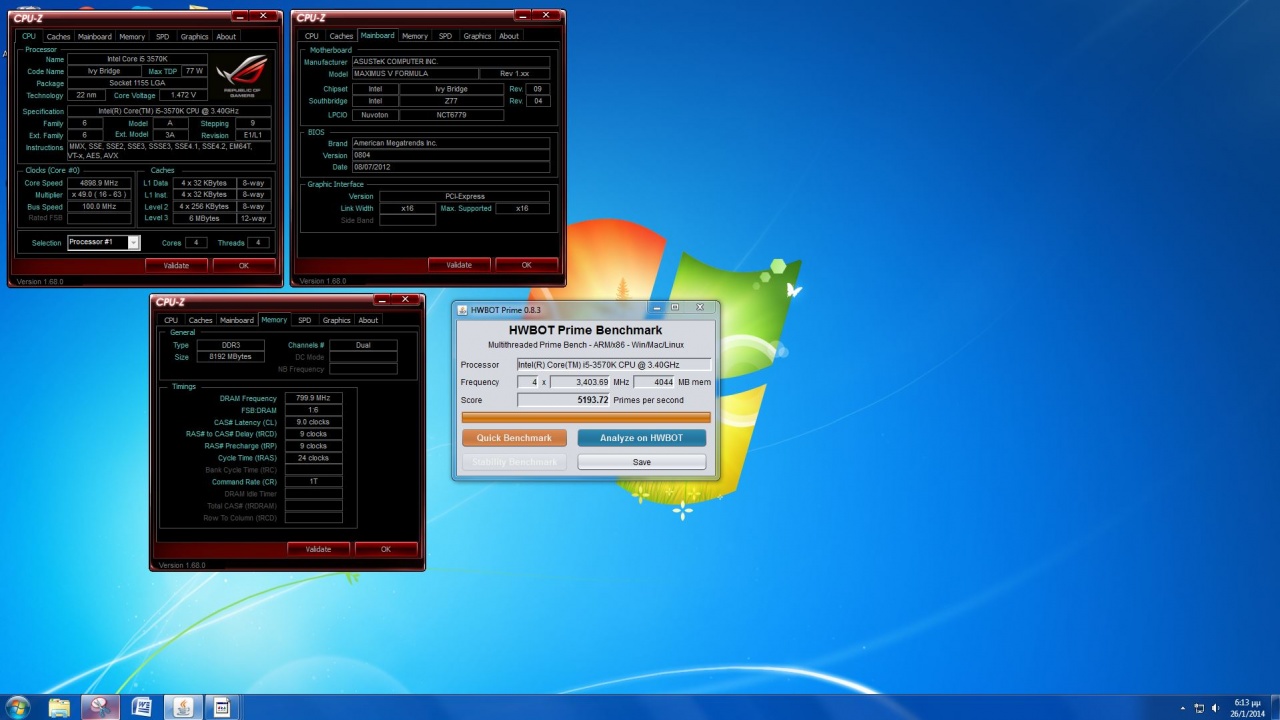Viewport: 1280px width, 720px height.
Task: Open the Windows Start menu orb
Action: (18, 707)
